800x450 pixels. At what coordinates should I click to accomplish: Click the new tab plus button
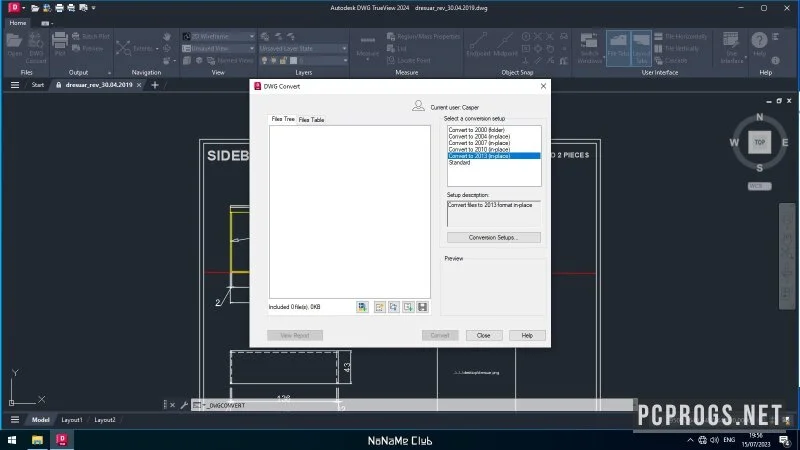[x=155, y=85]
